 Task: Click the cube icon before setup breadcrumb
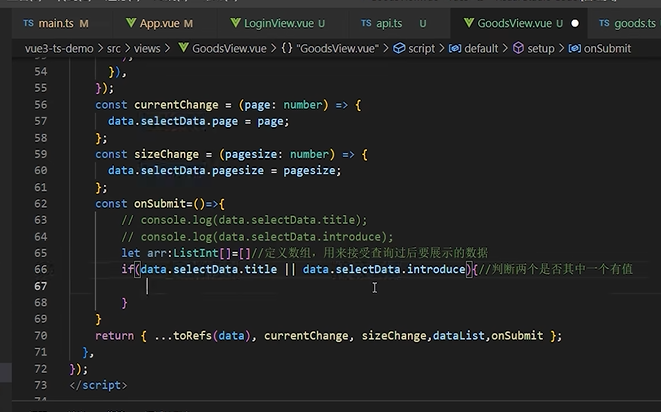click(518, 48)
